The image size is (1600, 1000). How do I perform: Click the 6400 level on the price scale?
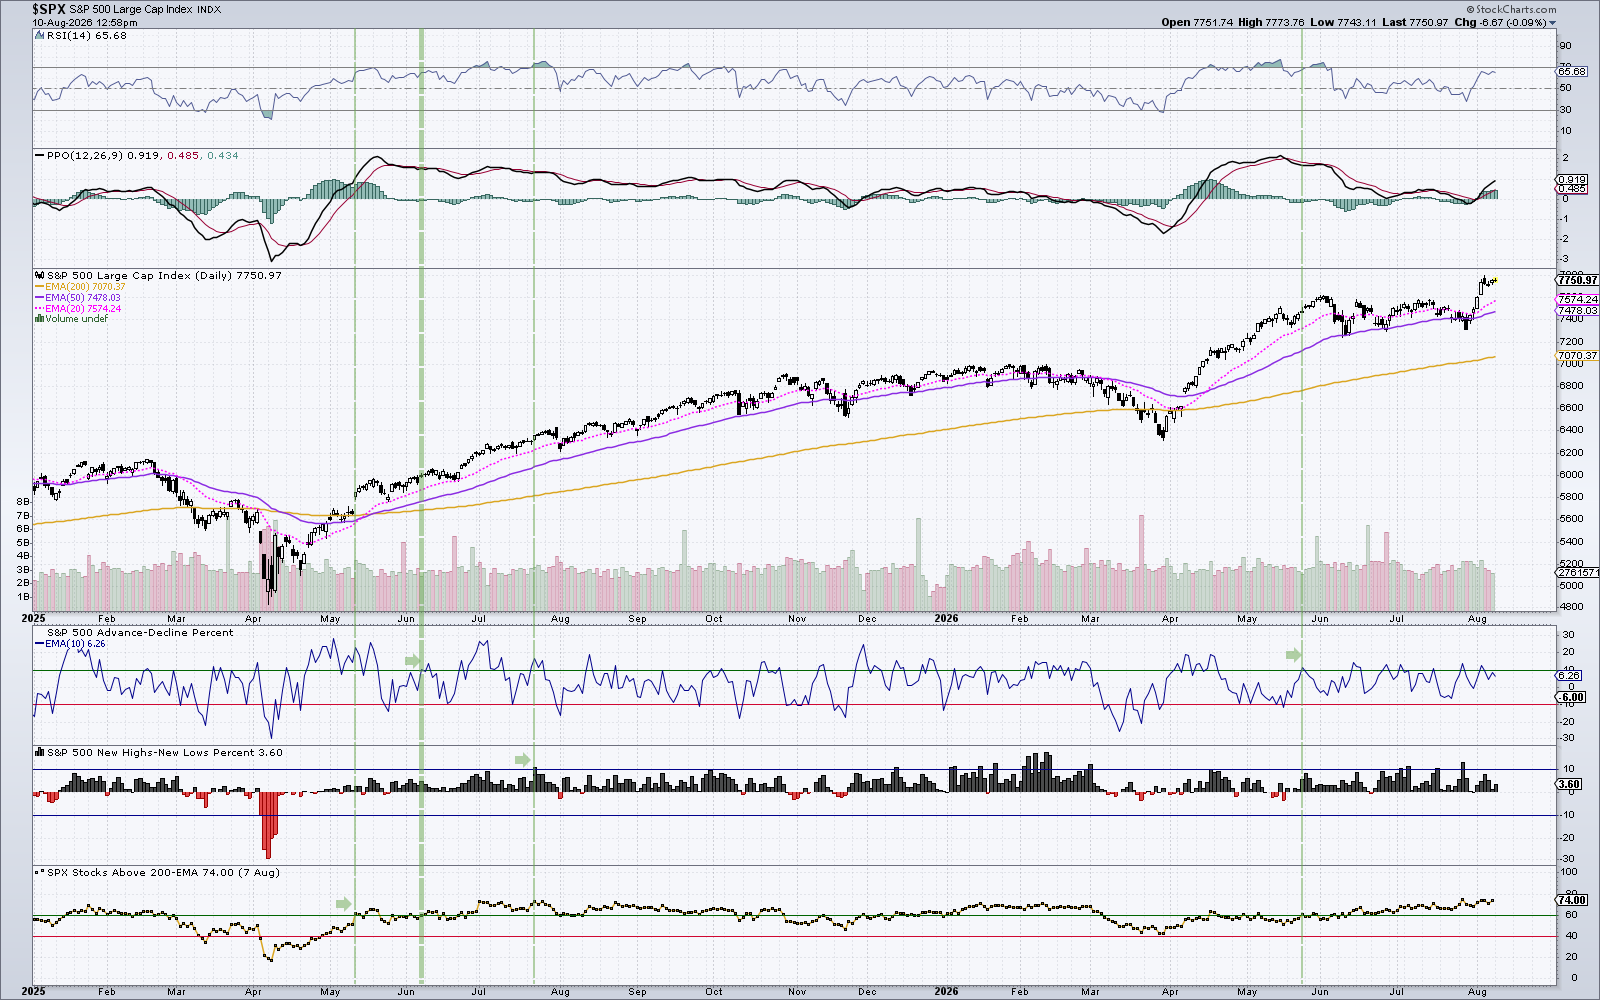(x=1571, y=430)
